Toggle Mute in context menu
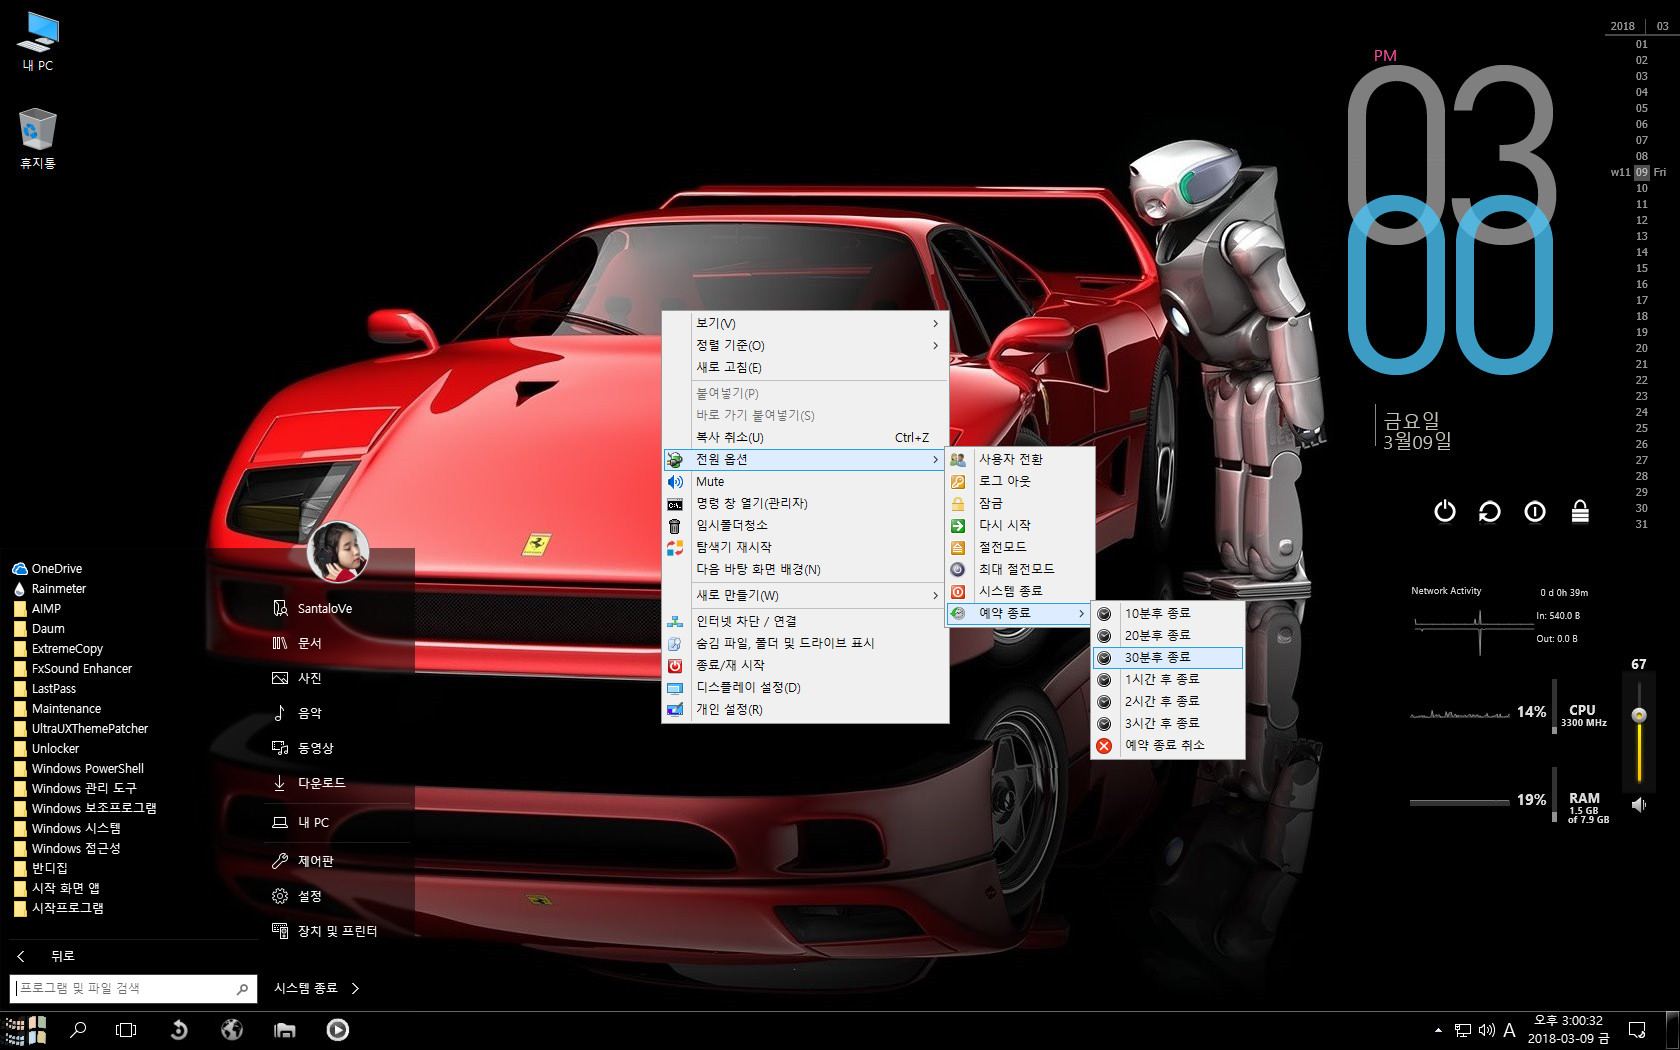Viewport: 1680px width, 1050px height. click(x=805, y=481)
